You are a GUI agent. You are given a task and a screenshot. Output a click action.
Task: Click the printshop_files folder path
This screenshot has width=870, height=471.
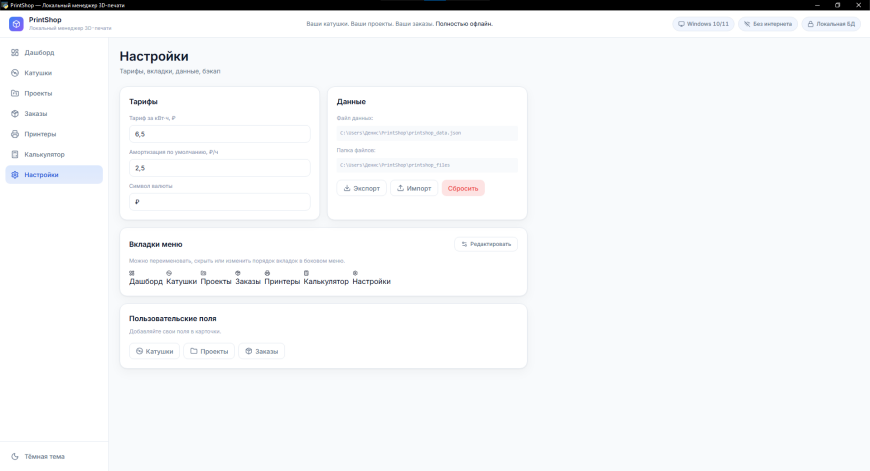427,165
